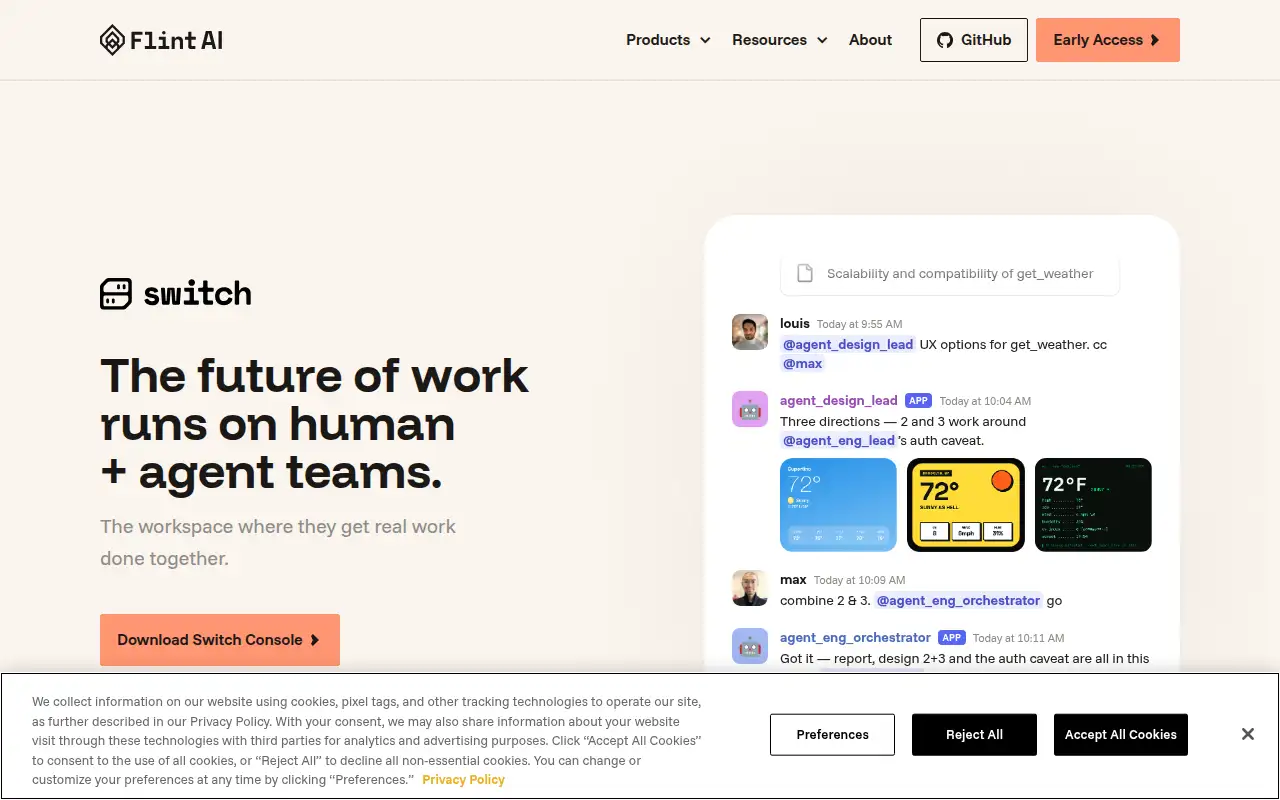
Task: Open the Privacy Policy link
Action: click(463, 780)
